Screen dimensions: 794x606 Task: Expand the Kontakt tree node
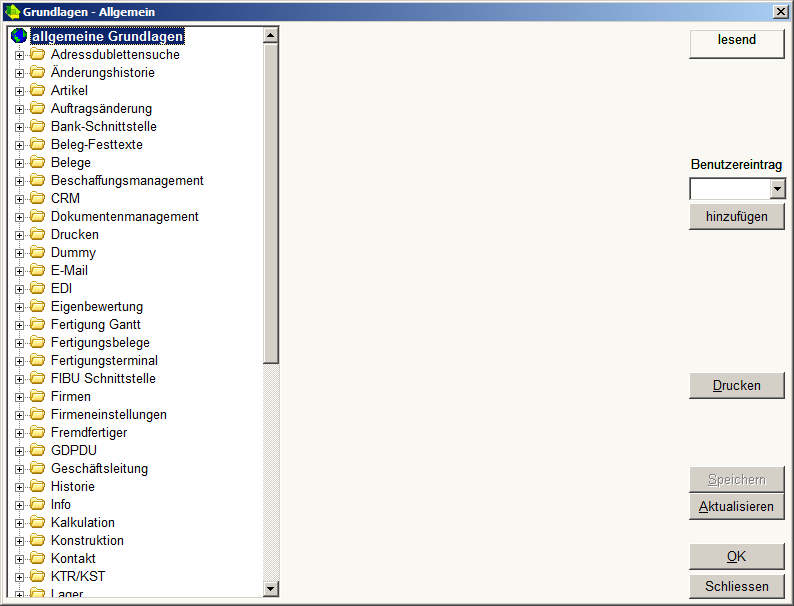tap(19, 559)
